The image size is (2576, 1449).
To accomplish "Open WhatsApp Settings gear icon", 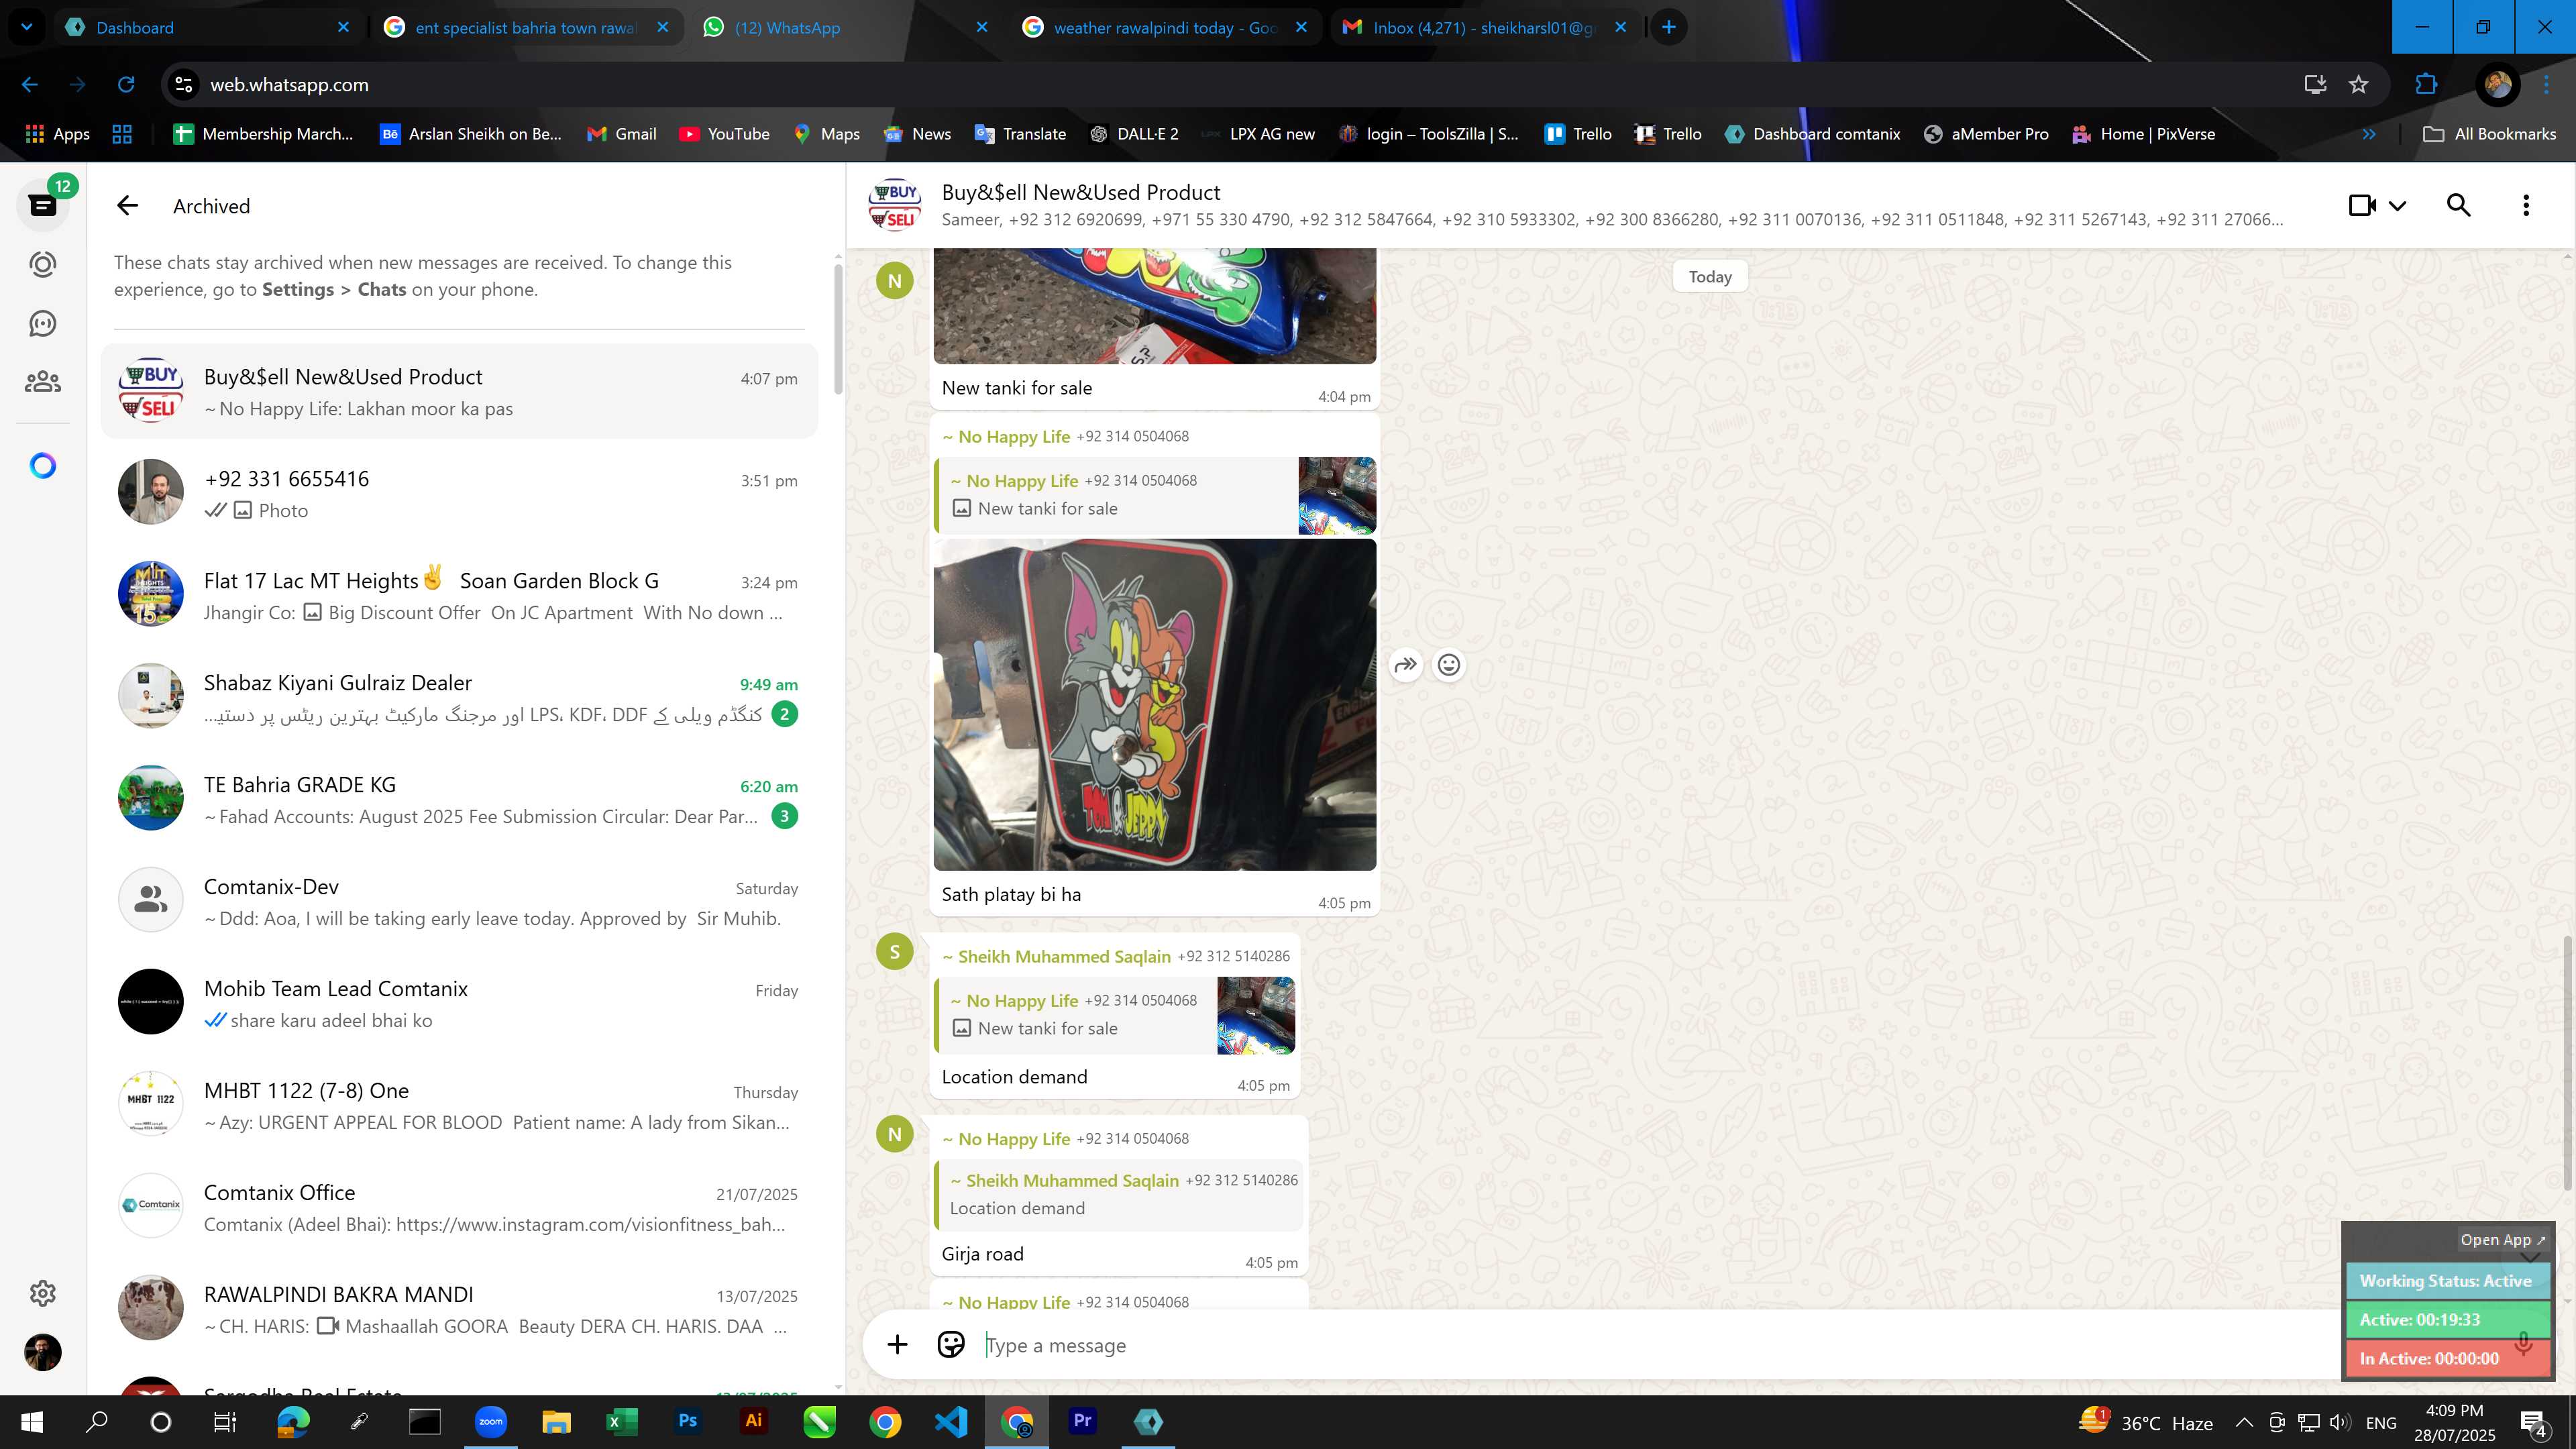I will pyautogui.click(x=43, y=1293).
